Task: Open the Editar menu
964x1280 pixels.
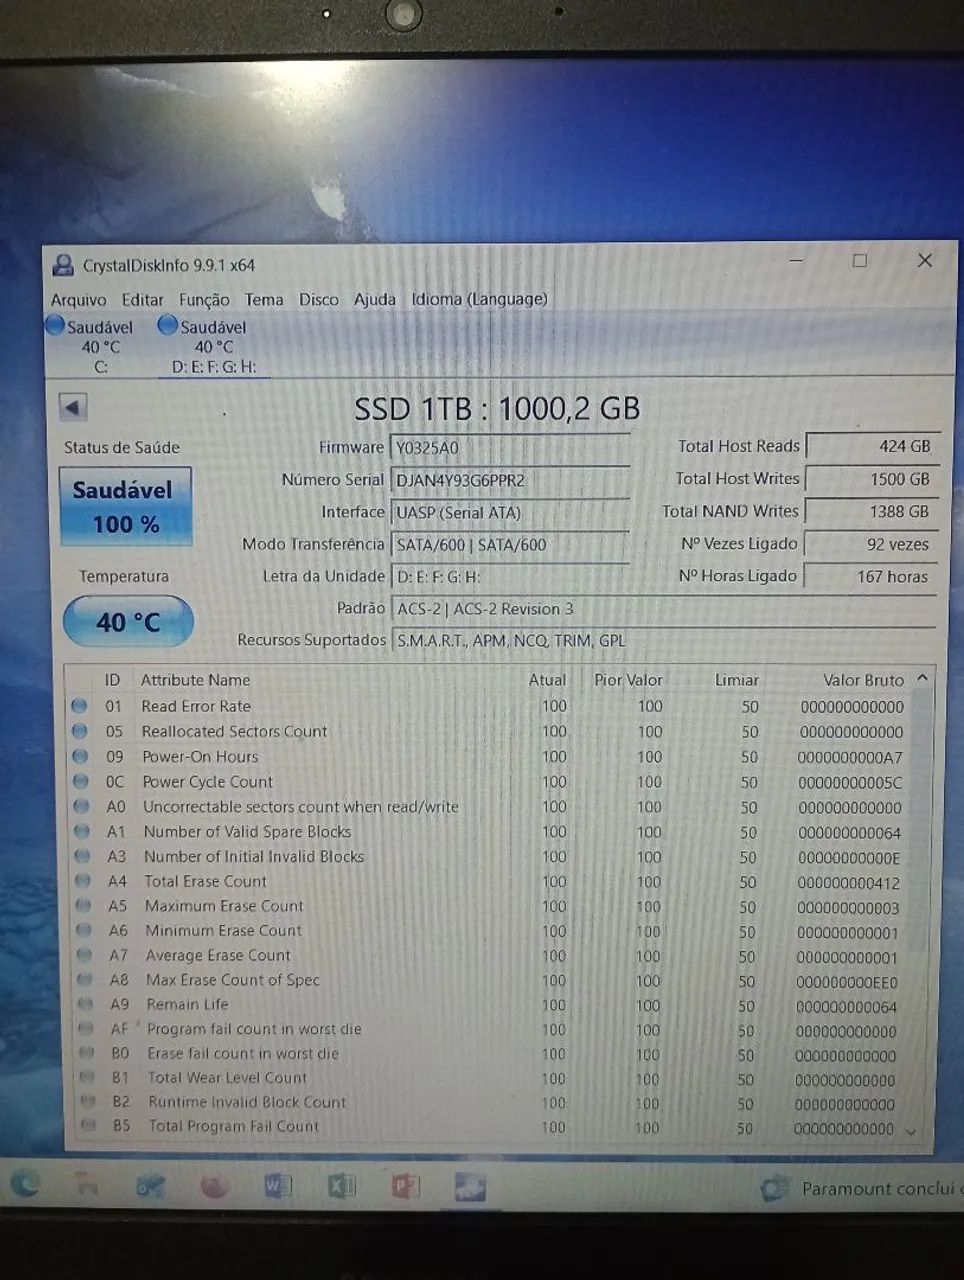Action: pyautogui.click(x=143, y=300)
